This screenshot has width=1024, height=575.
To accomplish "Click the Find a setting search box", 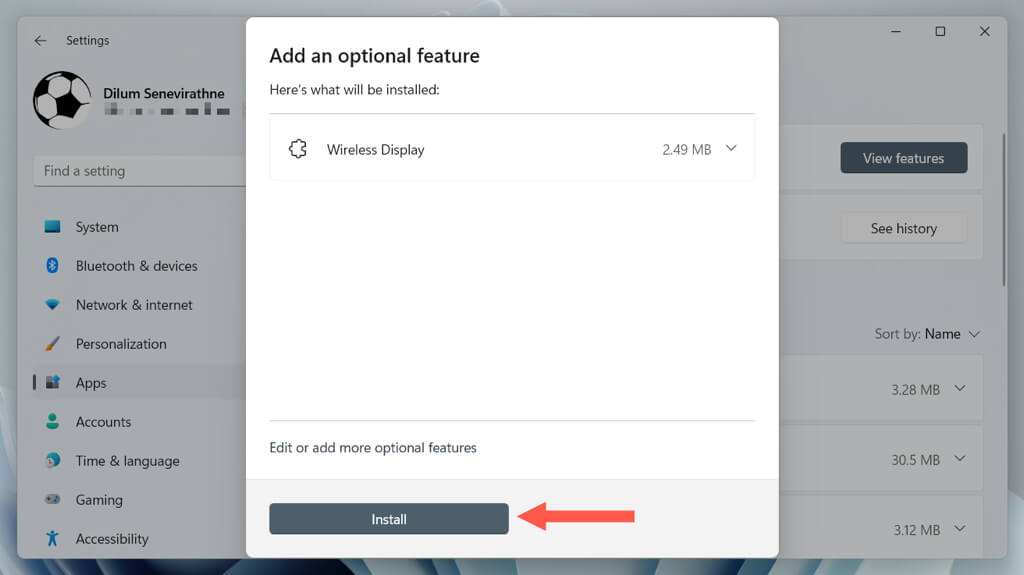I will tap(140, 171).
